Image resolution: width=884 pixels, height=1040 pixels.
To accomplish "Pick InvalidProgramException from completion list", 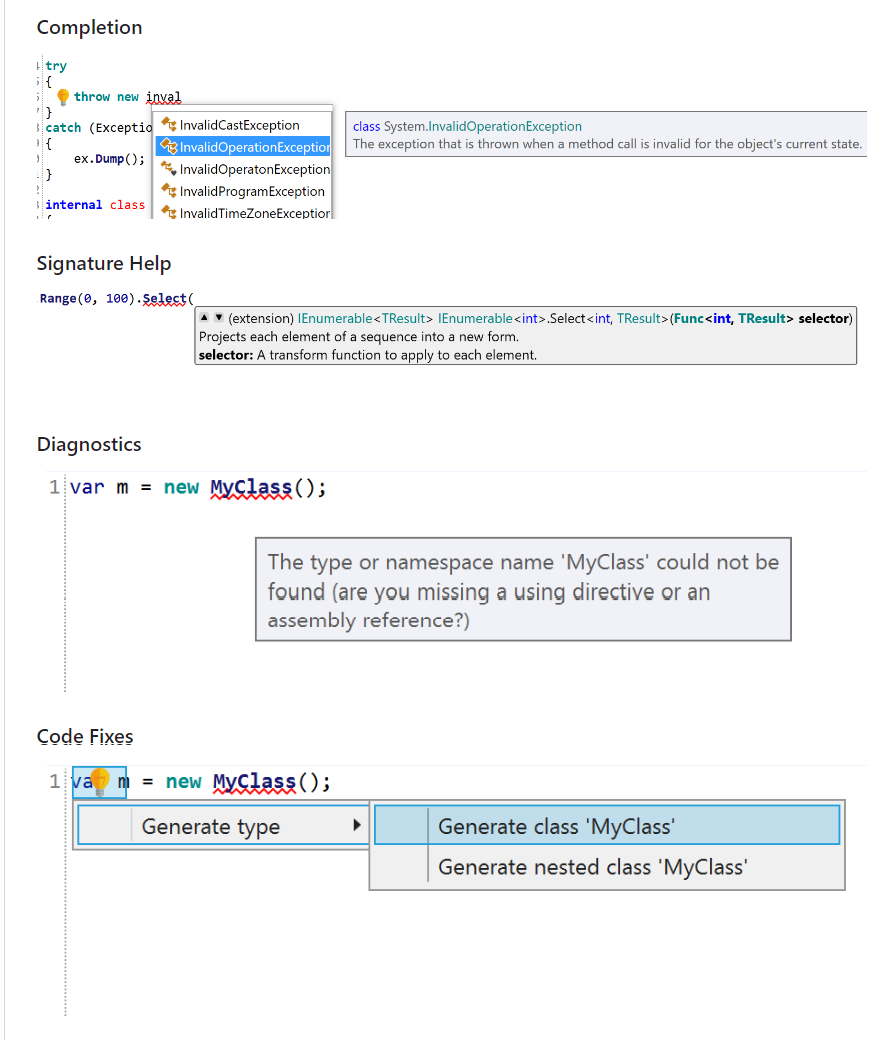I will pos(243,191).
